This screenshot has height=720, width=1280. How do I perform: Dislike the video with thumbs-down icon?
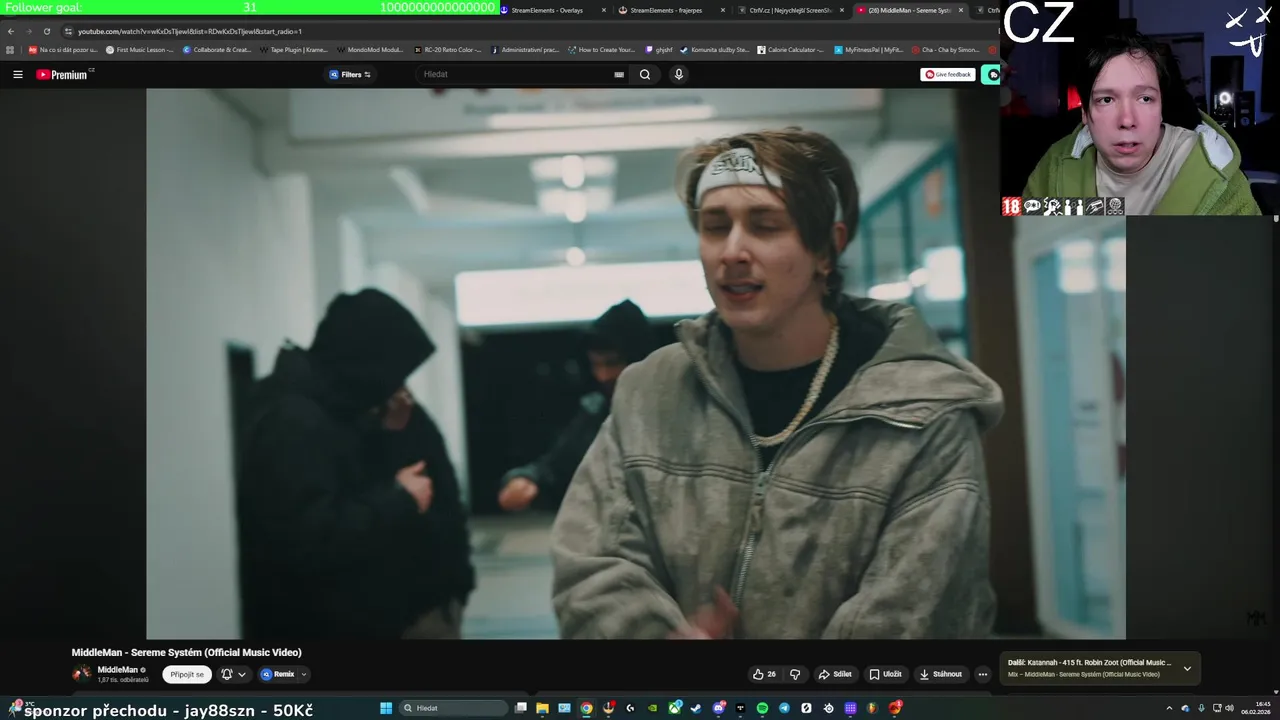pyautogui.click(x=795, y=674)
